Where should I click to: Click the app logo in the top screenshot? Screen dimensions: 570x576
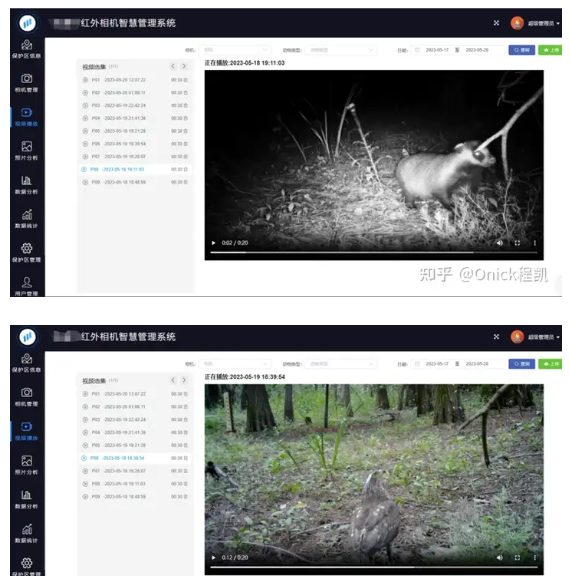[27, 23]
